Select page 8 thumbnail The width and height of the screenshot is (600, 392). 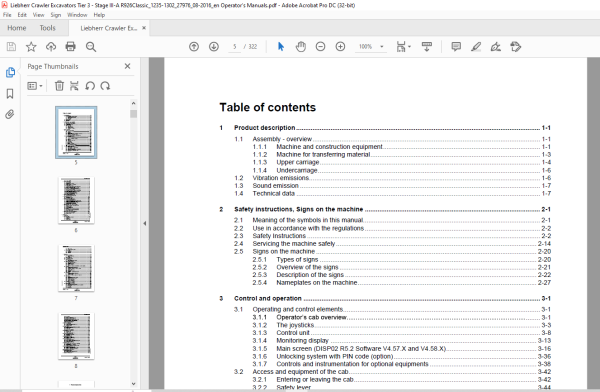76,336
